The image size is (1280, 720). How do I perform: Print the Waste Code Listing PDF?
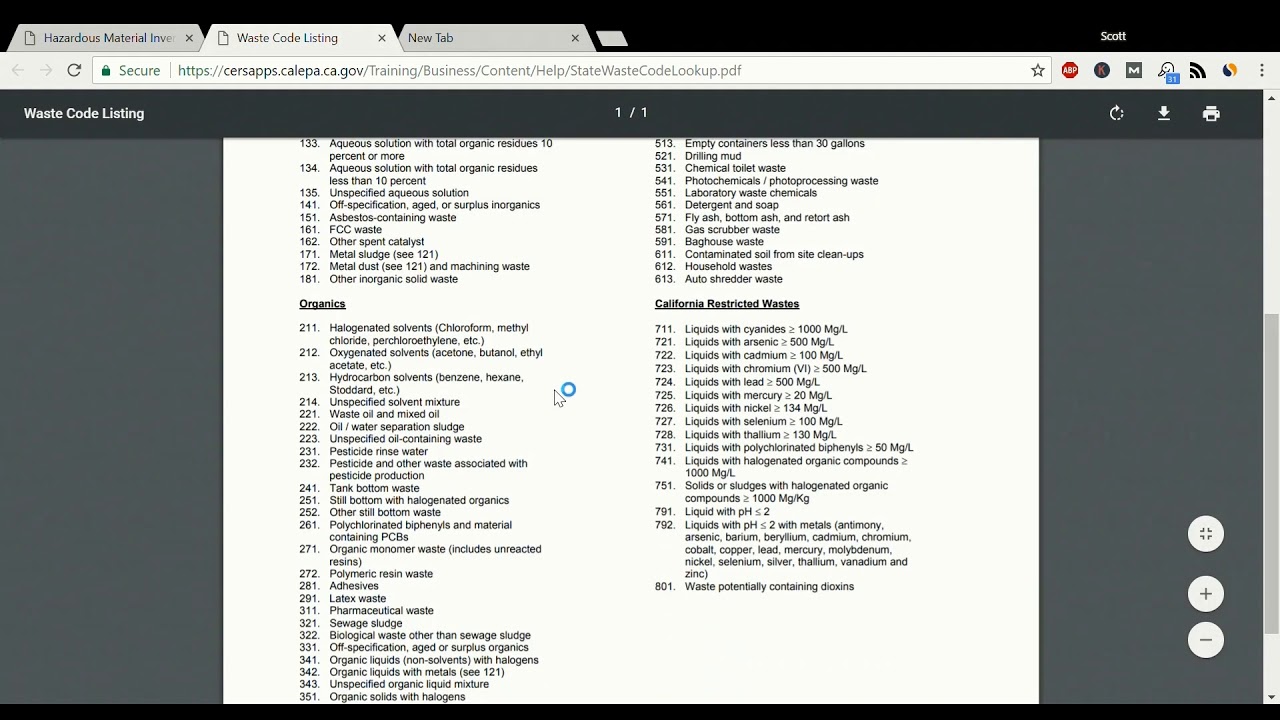[1211, 113]
